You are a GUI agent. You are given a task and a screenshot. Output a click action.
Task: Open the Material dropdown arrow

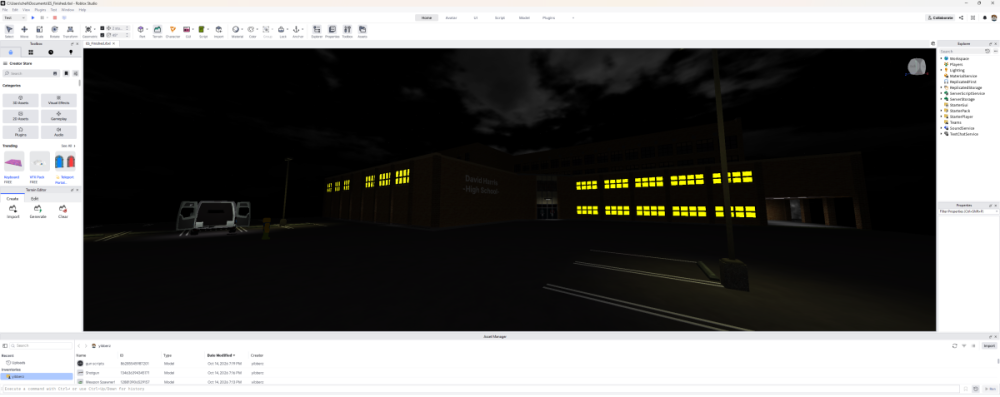pyautogui.click(x=242, y=29)
